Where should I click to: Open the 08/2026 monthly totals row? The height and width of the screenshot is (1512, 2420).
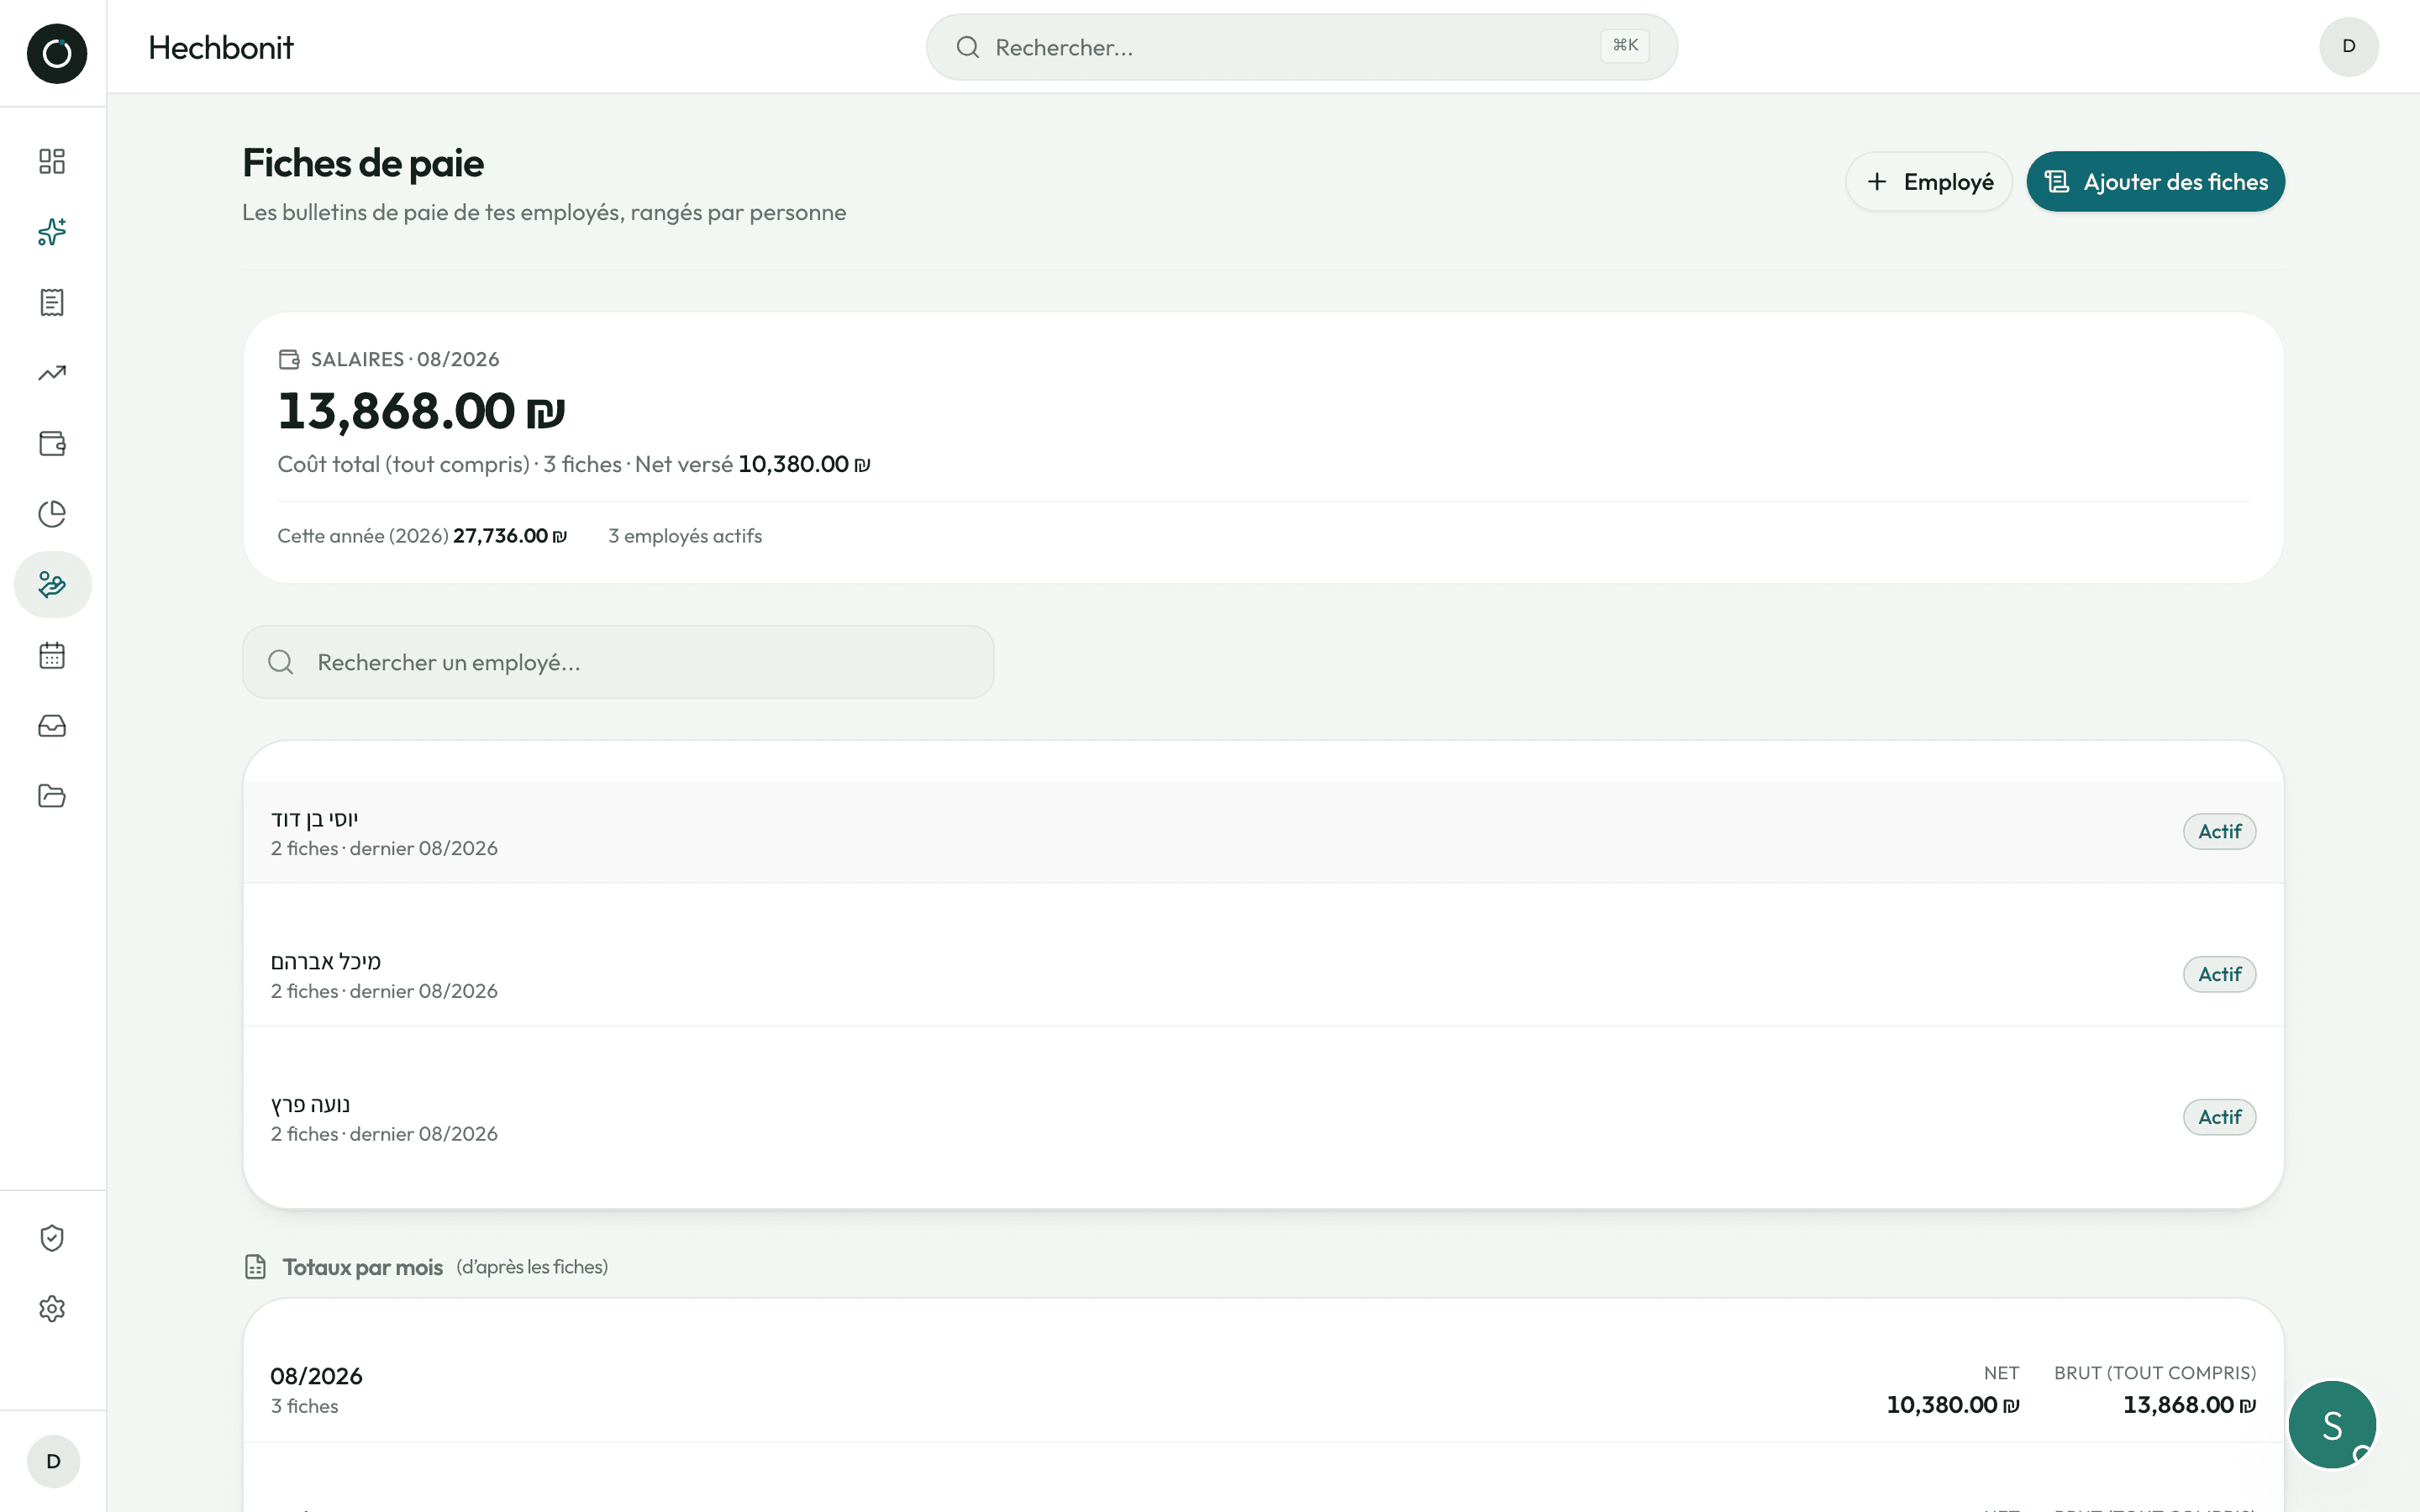[x=1263, y=1390]
